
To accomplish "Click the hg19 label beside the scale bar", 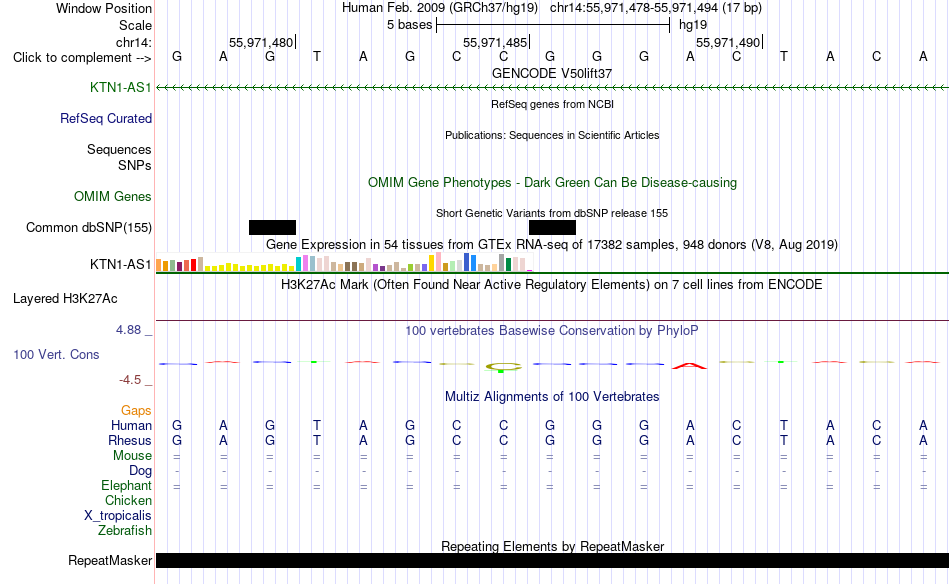I will tap(693, 25).
